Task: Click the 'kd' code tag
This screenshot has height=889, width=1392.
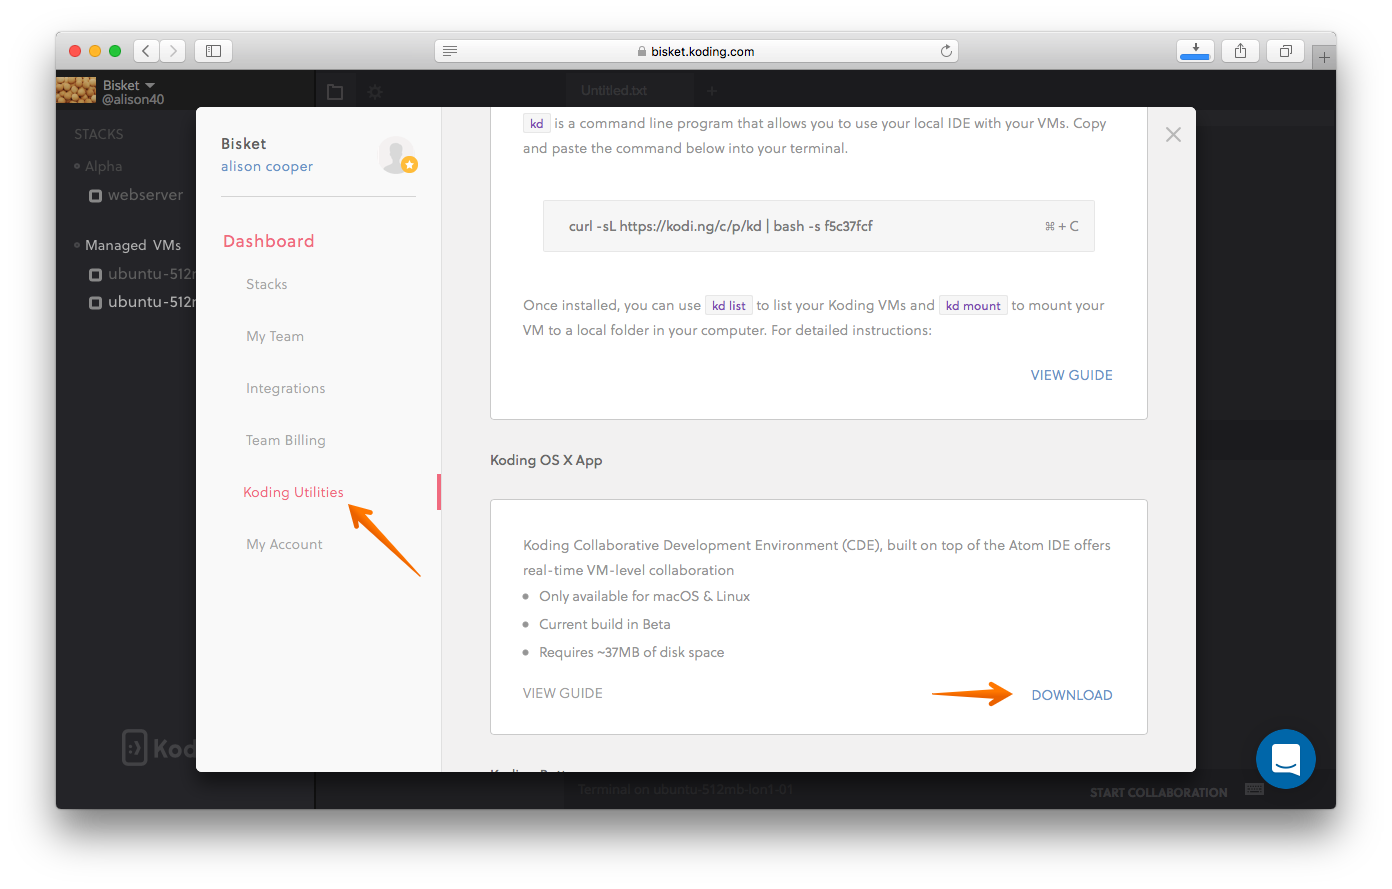Action: pyautogui.click(x=537, y=124)
